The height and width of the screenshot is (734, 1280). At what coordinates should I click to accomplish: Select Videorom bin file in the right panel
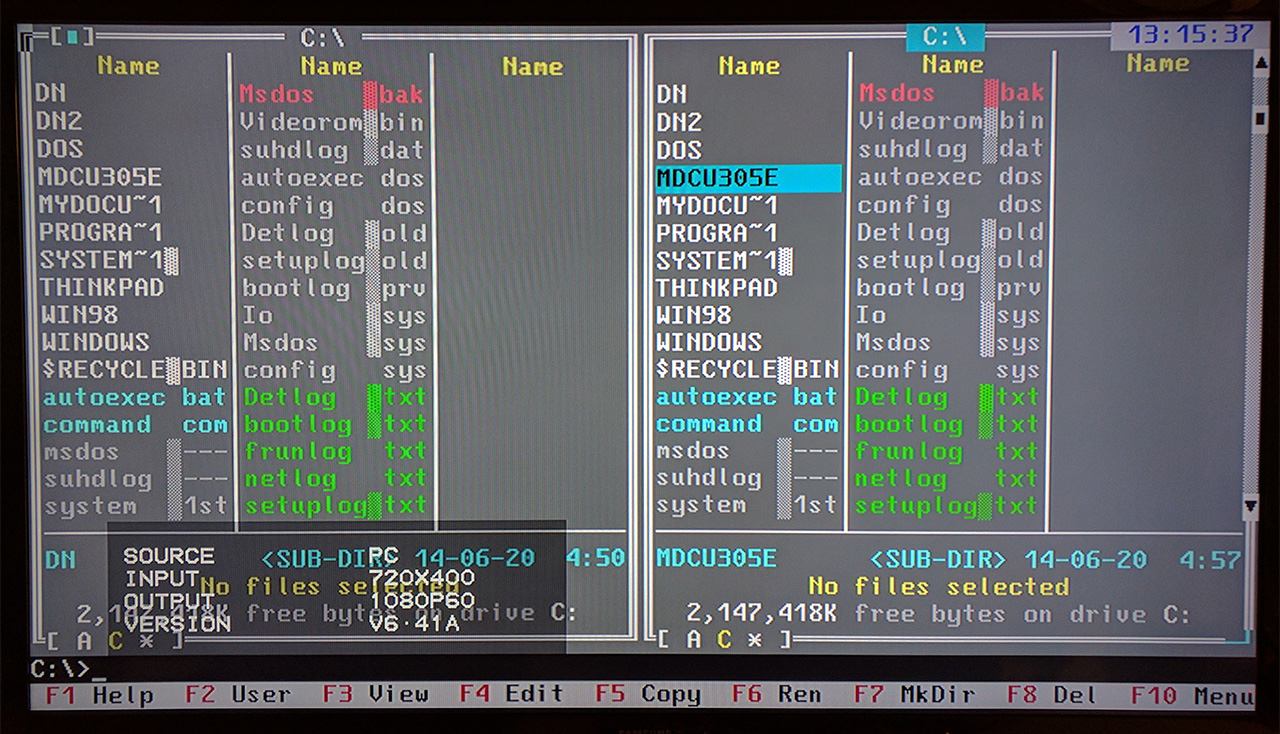pyautogui.click(x=951, y=121)
